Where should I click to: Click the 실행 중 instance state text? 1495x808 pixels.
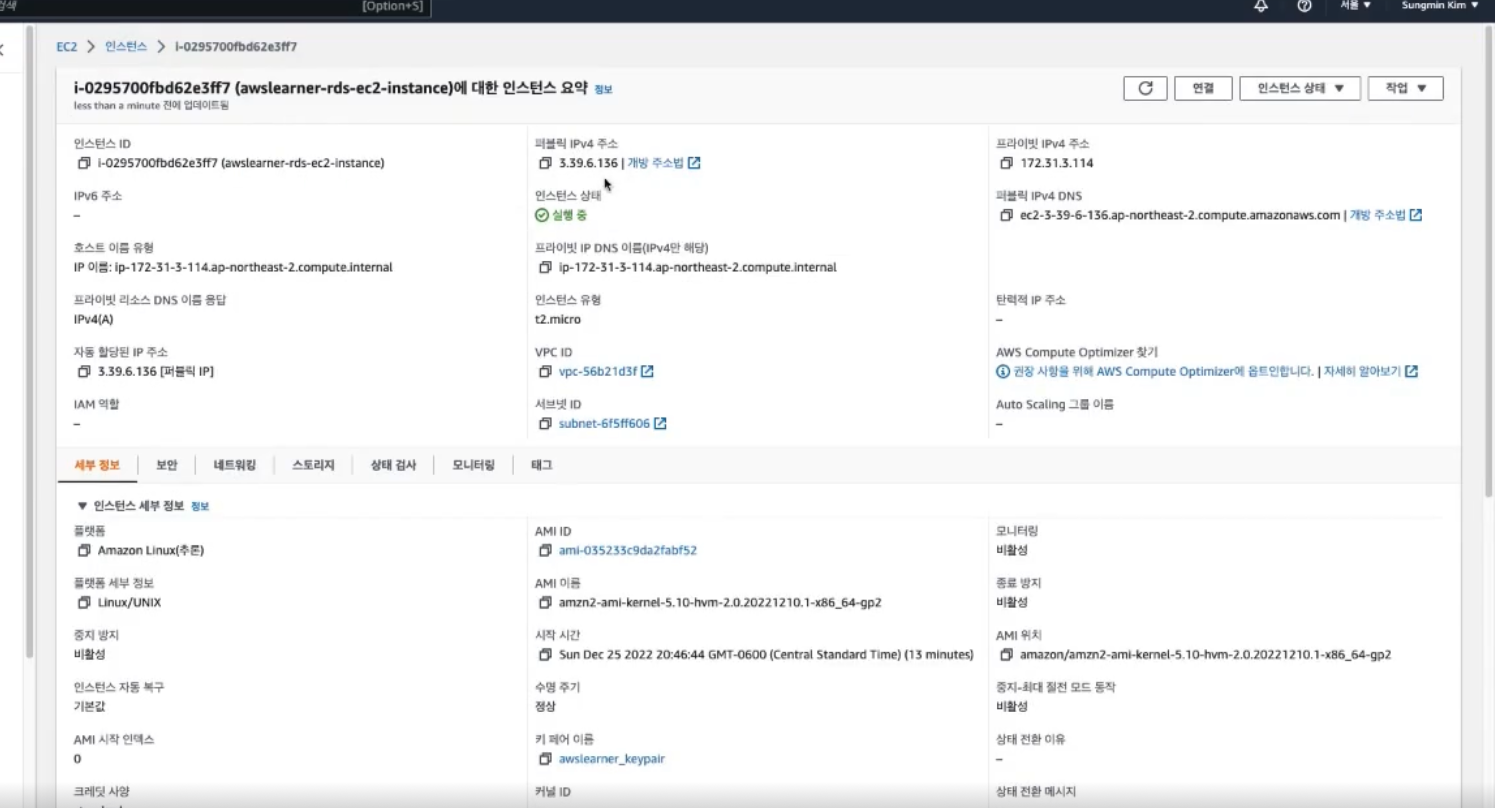click(569, 215)
